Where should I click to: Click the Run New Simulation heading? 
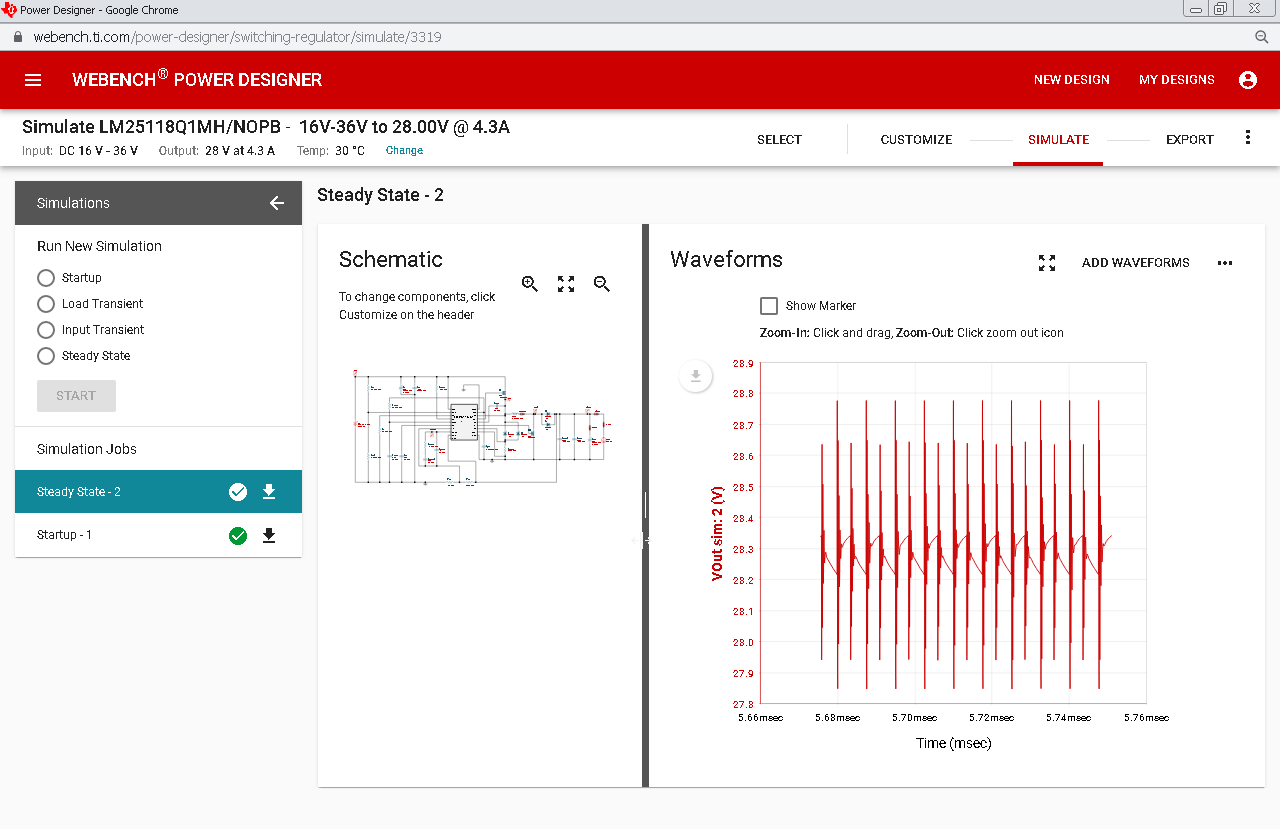tap(99, 246)
